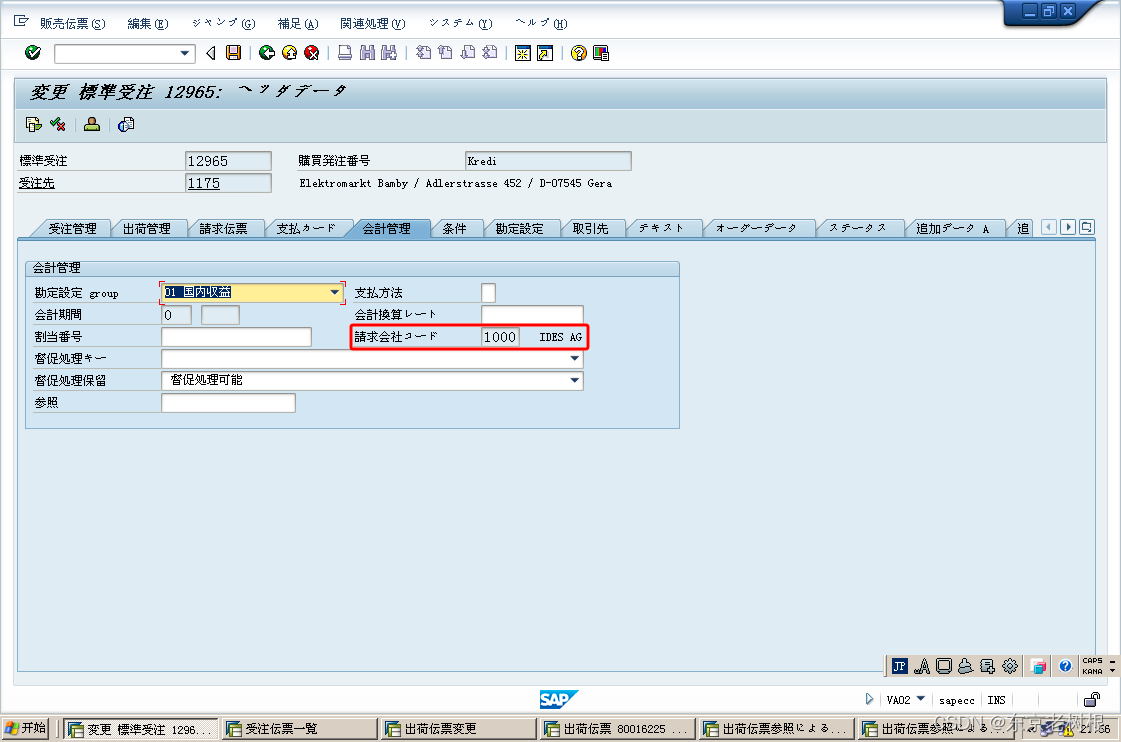Save the sales order with the Save icon
The height and width of the screenshot is (742, 1121).
point(232,53)
